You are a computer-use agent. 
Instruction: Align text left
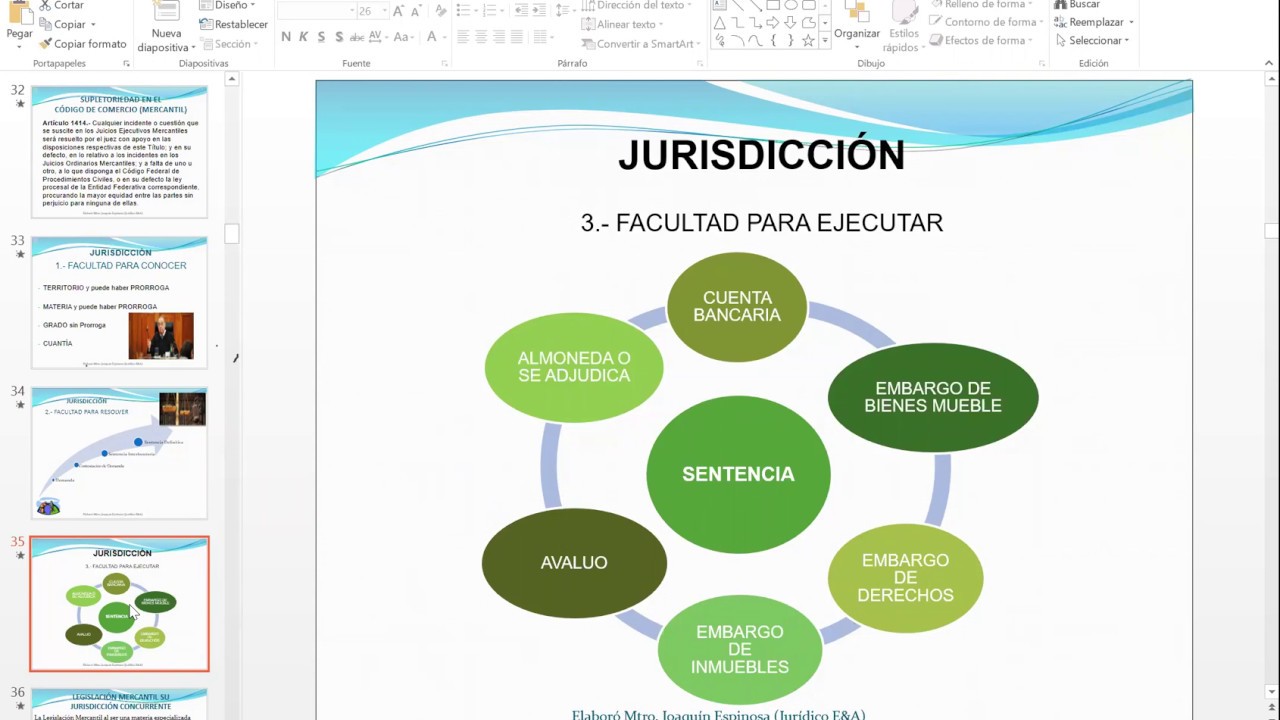click(x=463, y=37)
